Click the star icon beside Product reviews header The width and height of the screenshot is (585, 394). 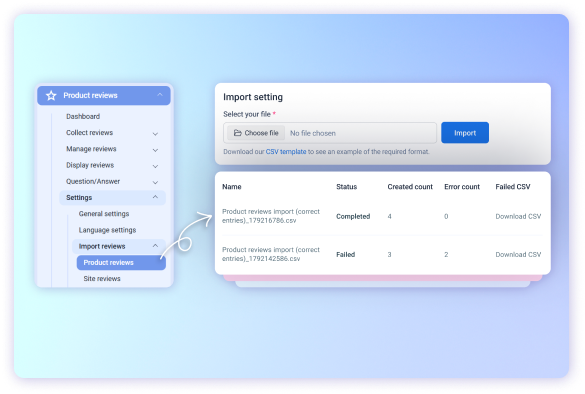pyautogui.click(x=51, y=96)
